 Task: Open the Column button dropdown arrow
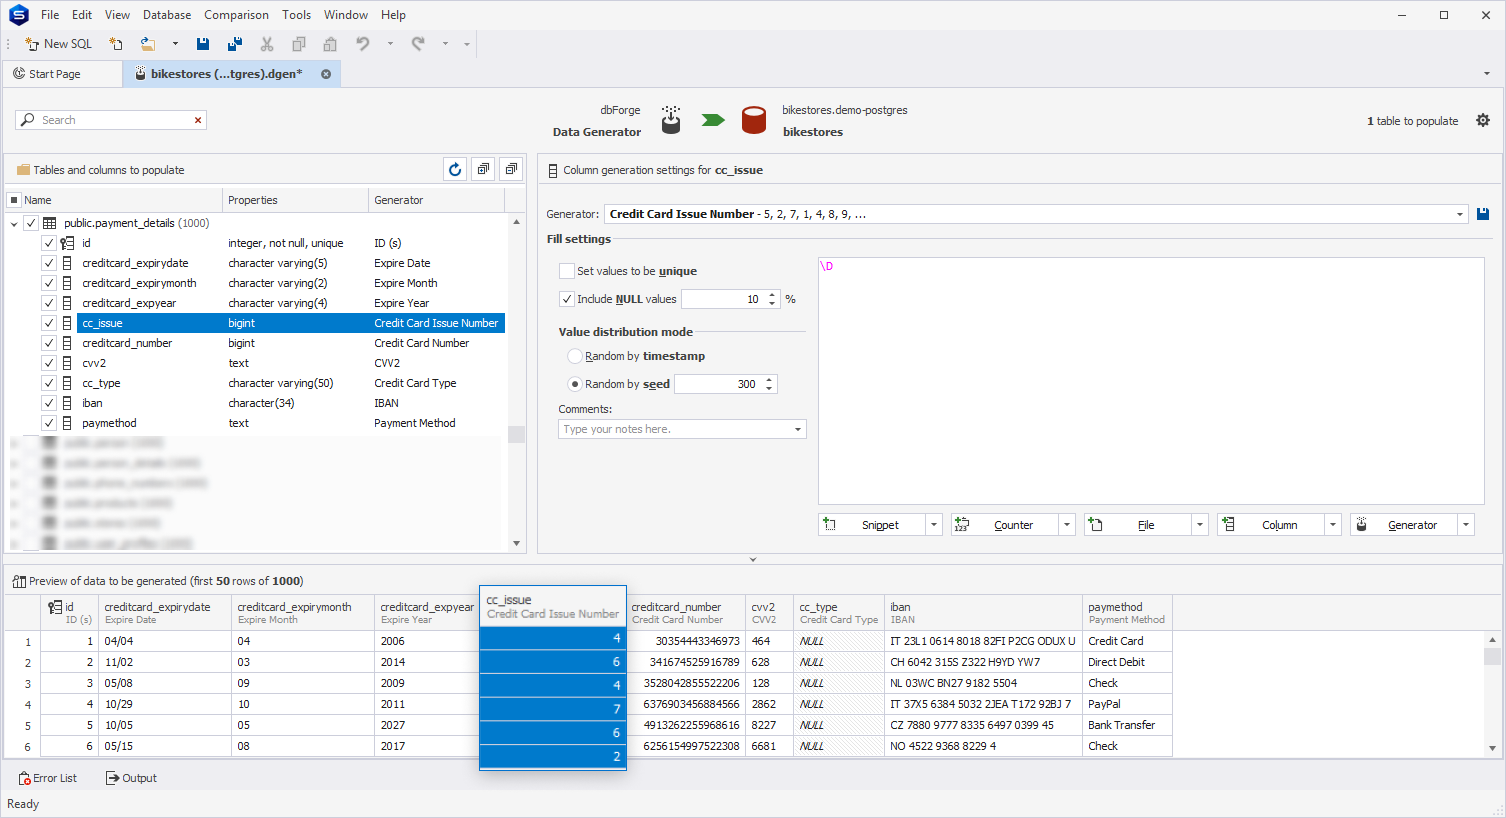(1333, 525)
